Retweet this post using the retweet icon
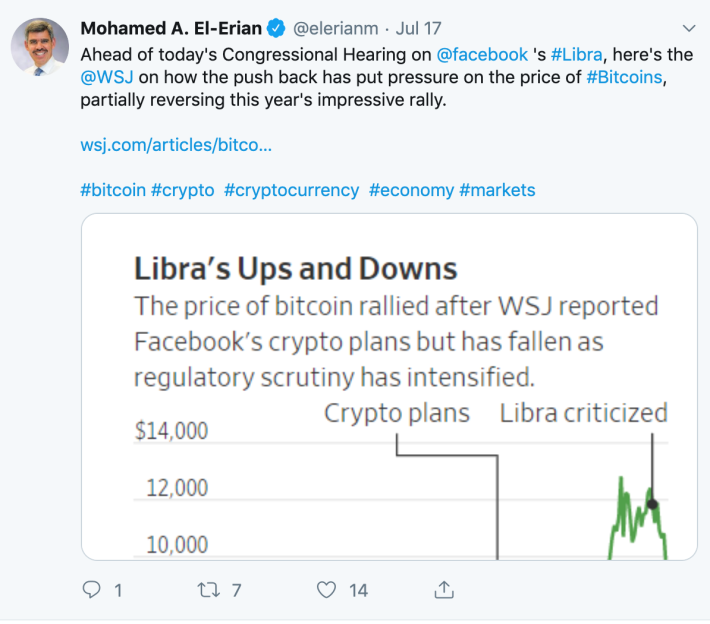 click(209, 590)
